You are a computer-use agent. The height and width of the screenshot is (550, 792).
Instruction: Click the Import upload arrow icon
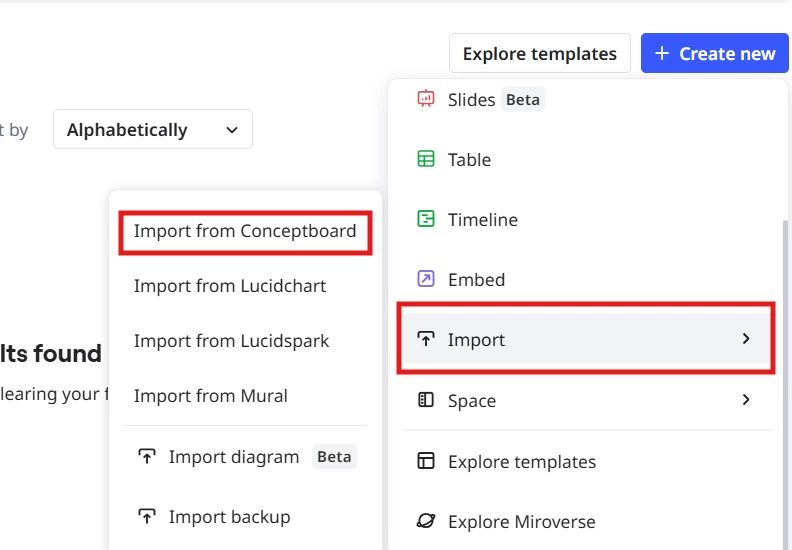[426, 339]
